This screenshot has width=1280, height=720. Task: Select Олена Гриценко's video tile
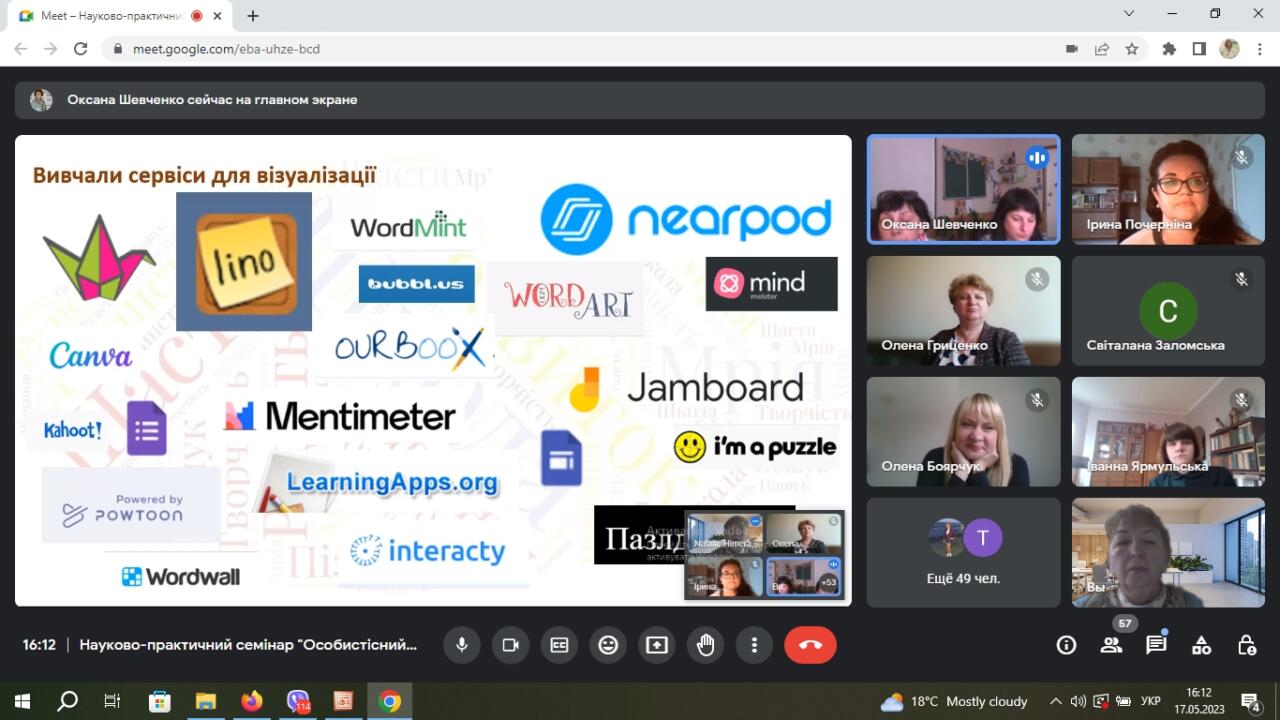point(963,311)
